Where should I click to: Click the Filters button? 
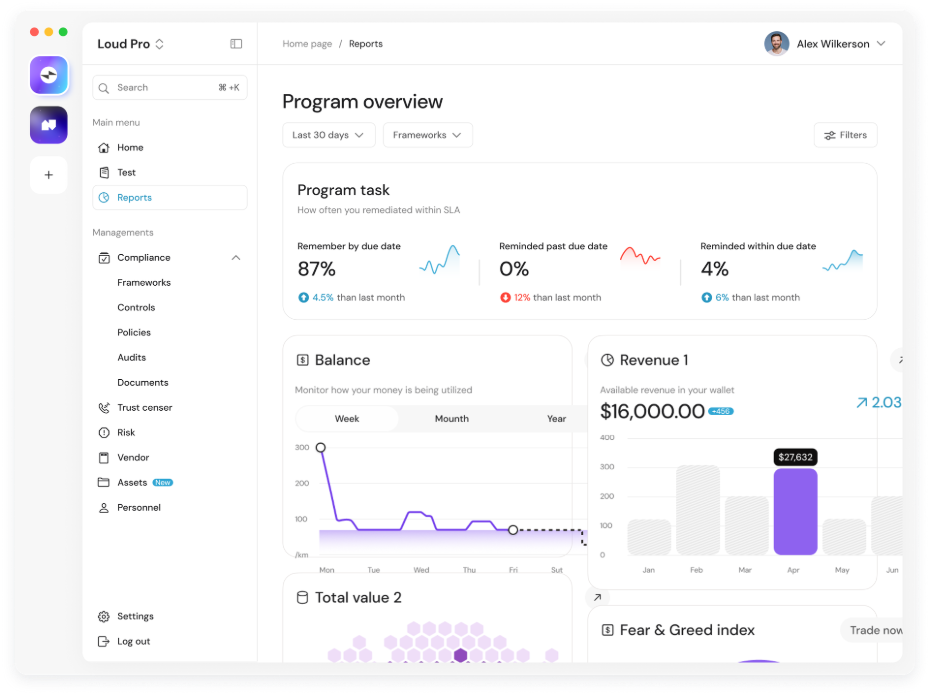(x=845, y=135)
